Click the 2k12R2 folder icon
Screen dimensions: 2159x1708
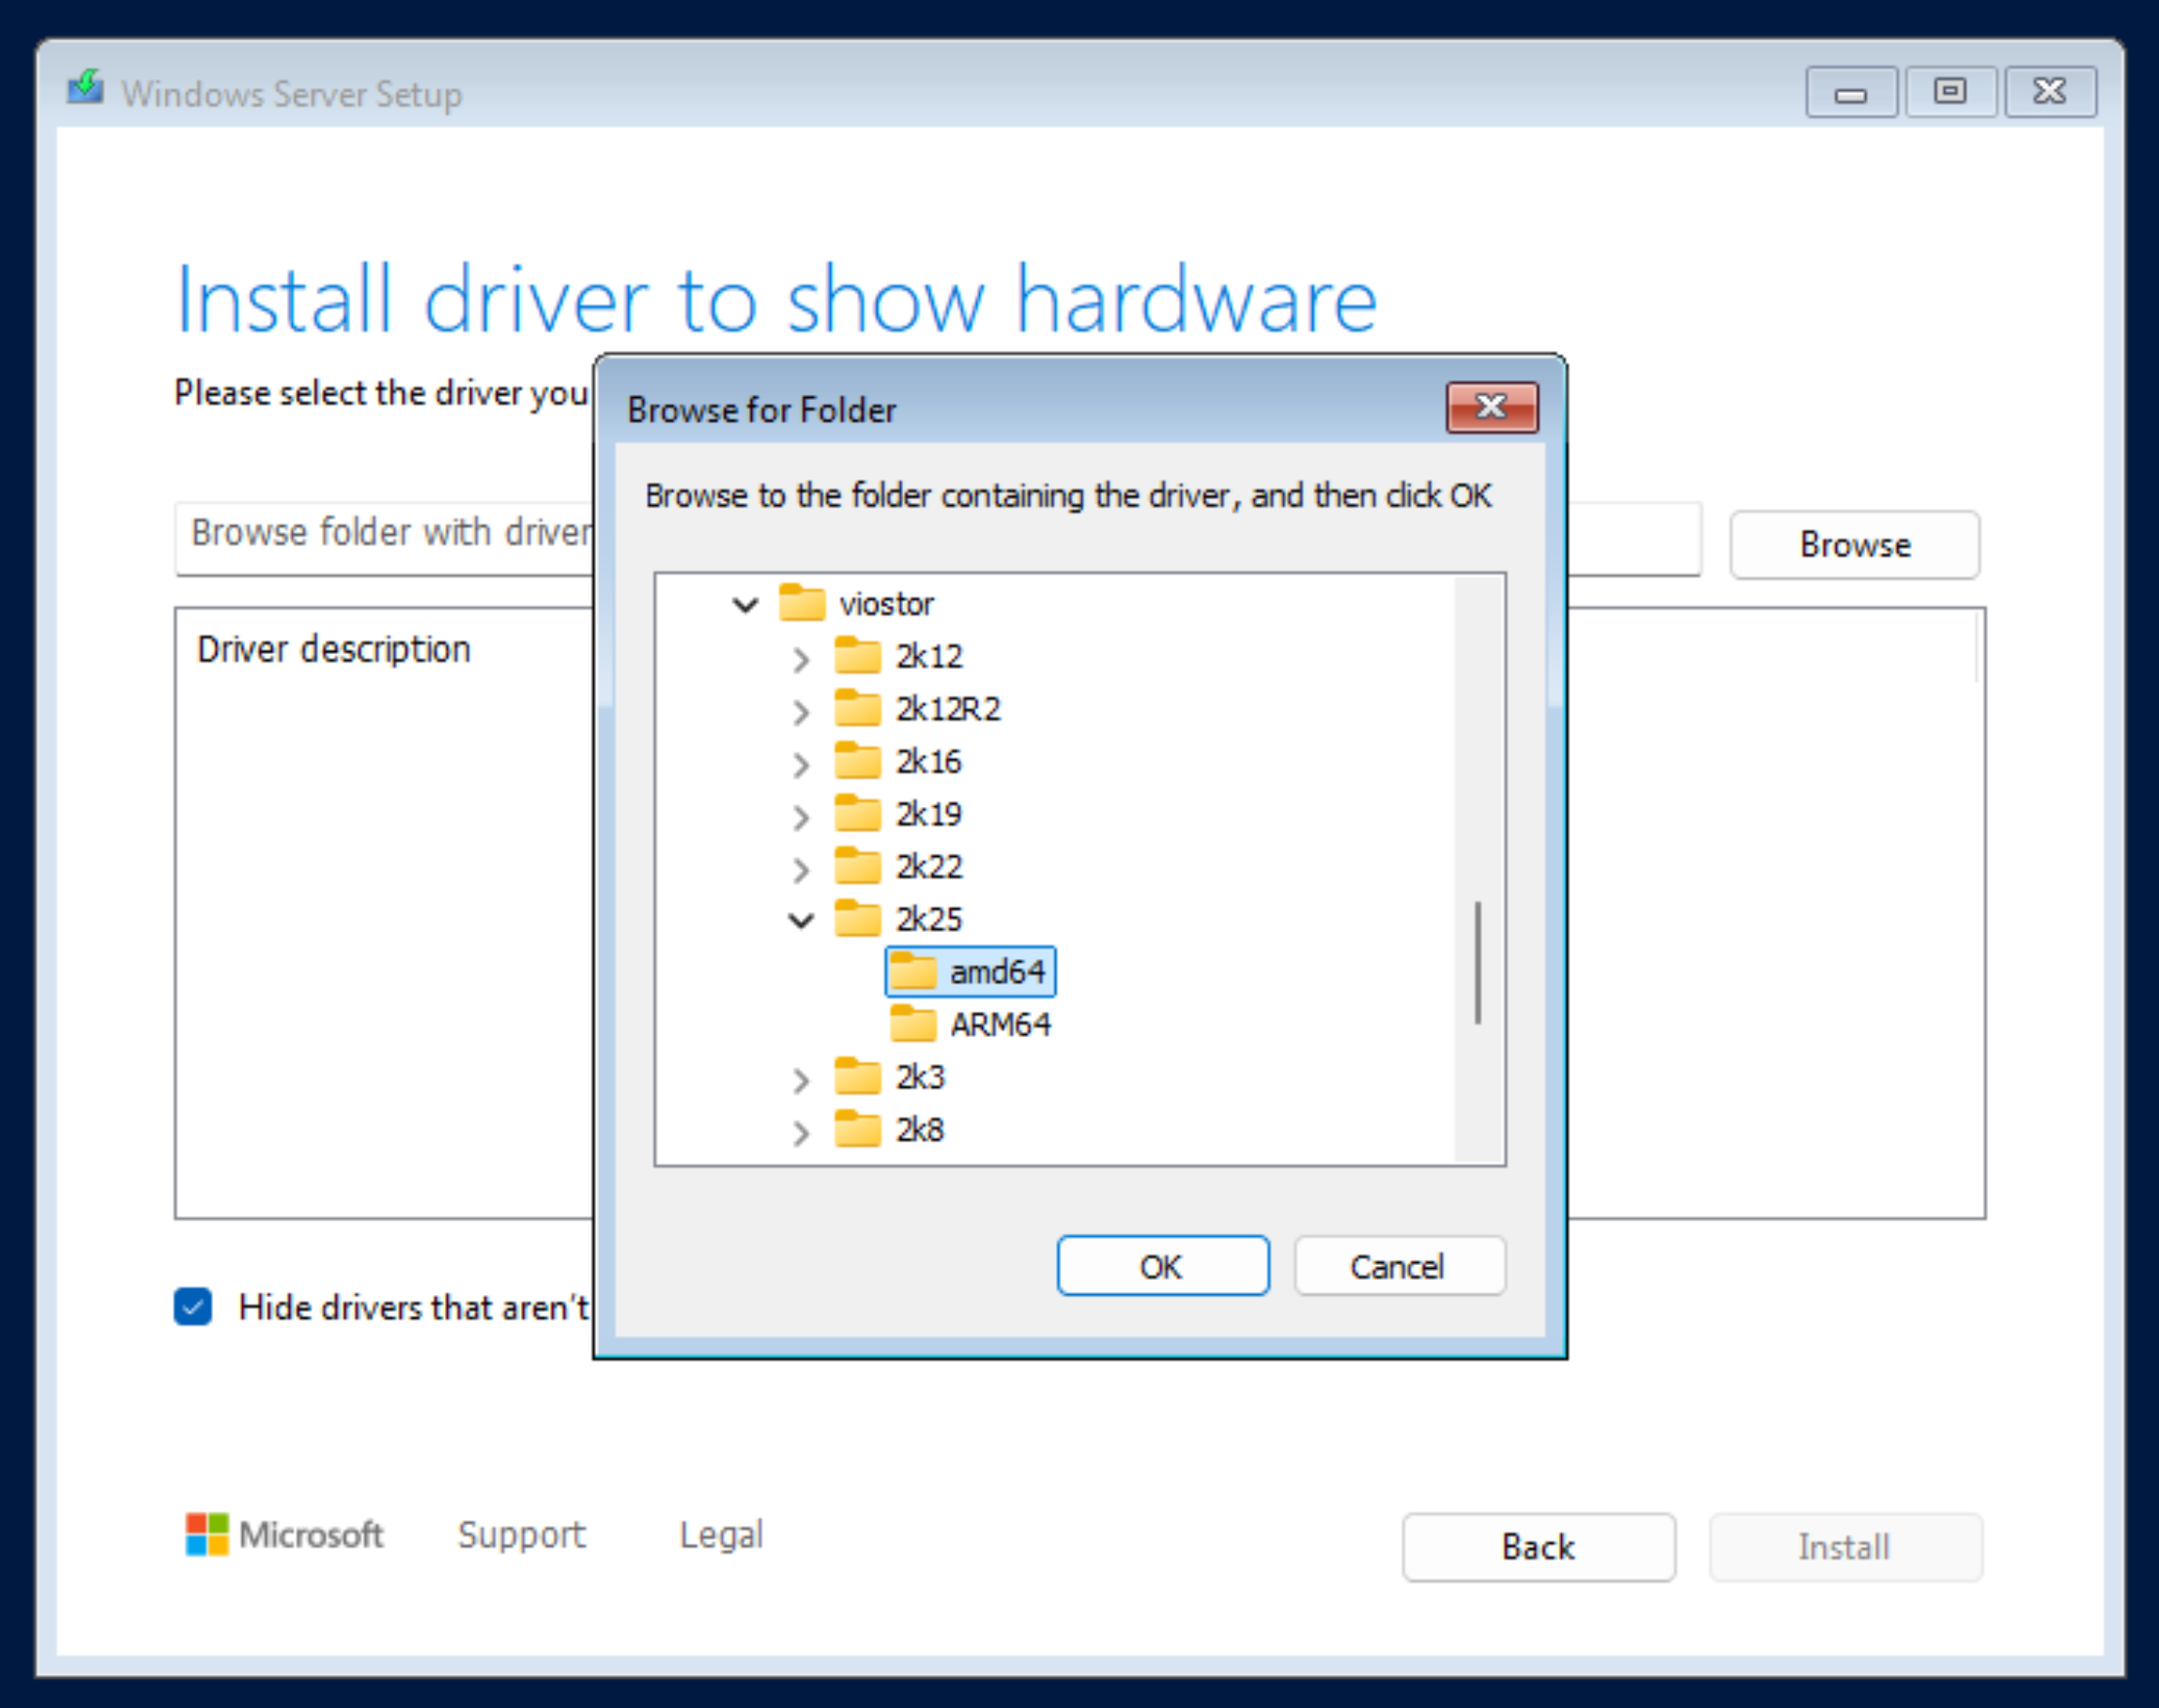coord(857,708)
